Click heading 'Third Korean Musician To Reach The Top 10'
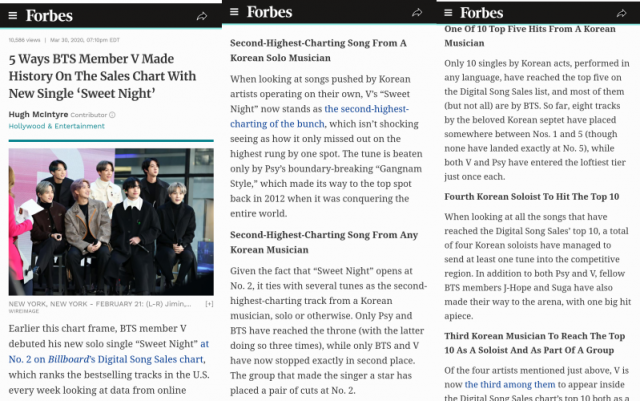This screenshot has height=401, width=640. [x=534, y=343]
